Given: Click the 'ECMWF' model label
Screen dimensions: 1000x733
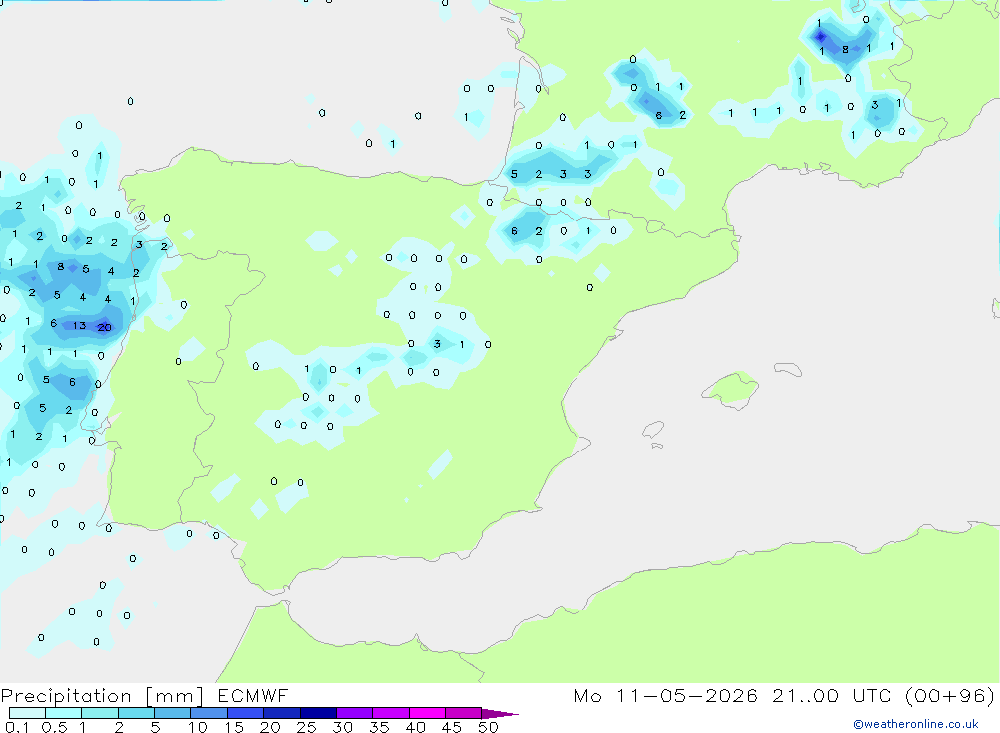Looking at the screenshot, I should pyautogui.click(x=253, y=696).
